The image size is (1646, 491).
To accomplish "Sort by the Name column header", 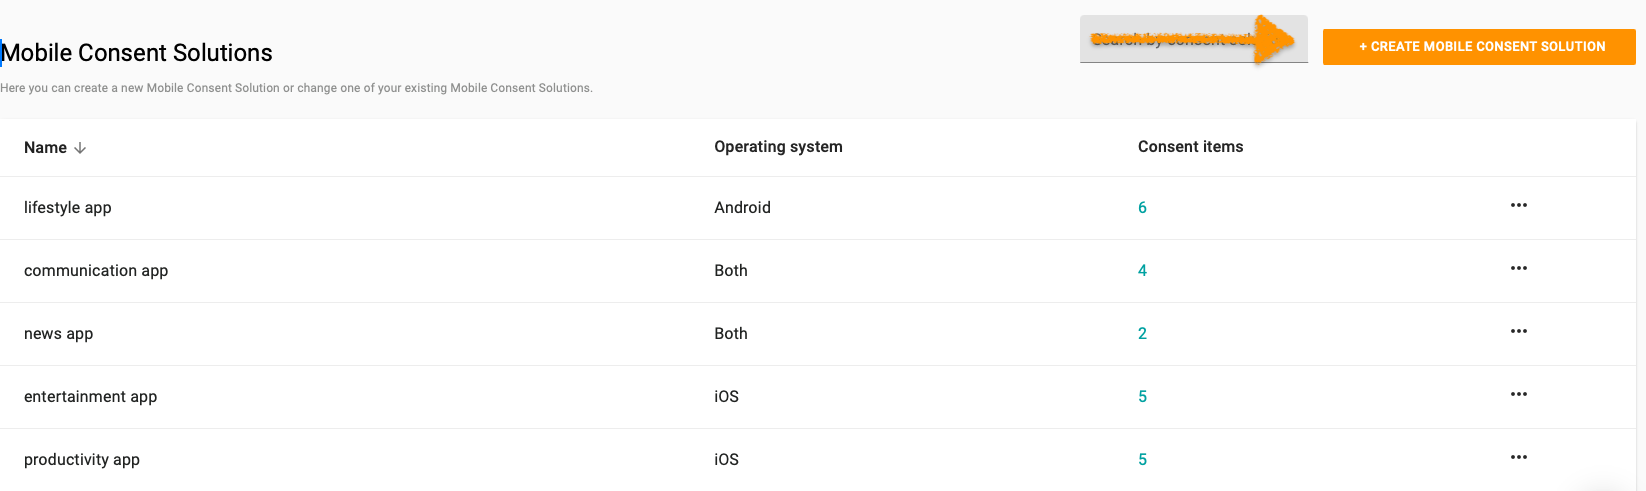I will [x=45, y=148].
